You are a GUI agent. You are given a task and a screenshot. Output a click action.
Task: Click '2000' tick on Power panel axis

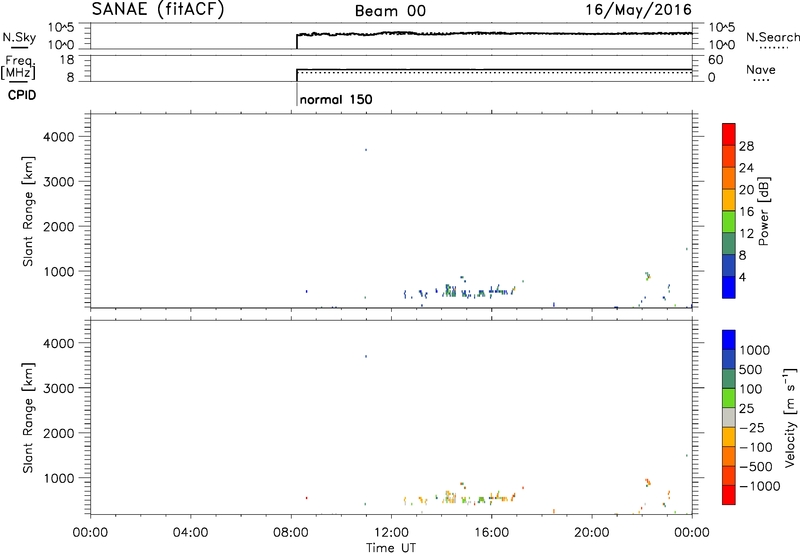click(59, 226)
